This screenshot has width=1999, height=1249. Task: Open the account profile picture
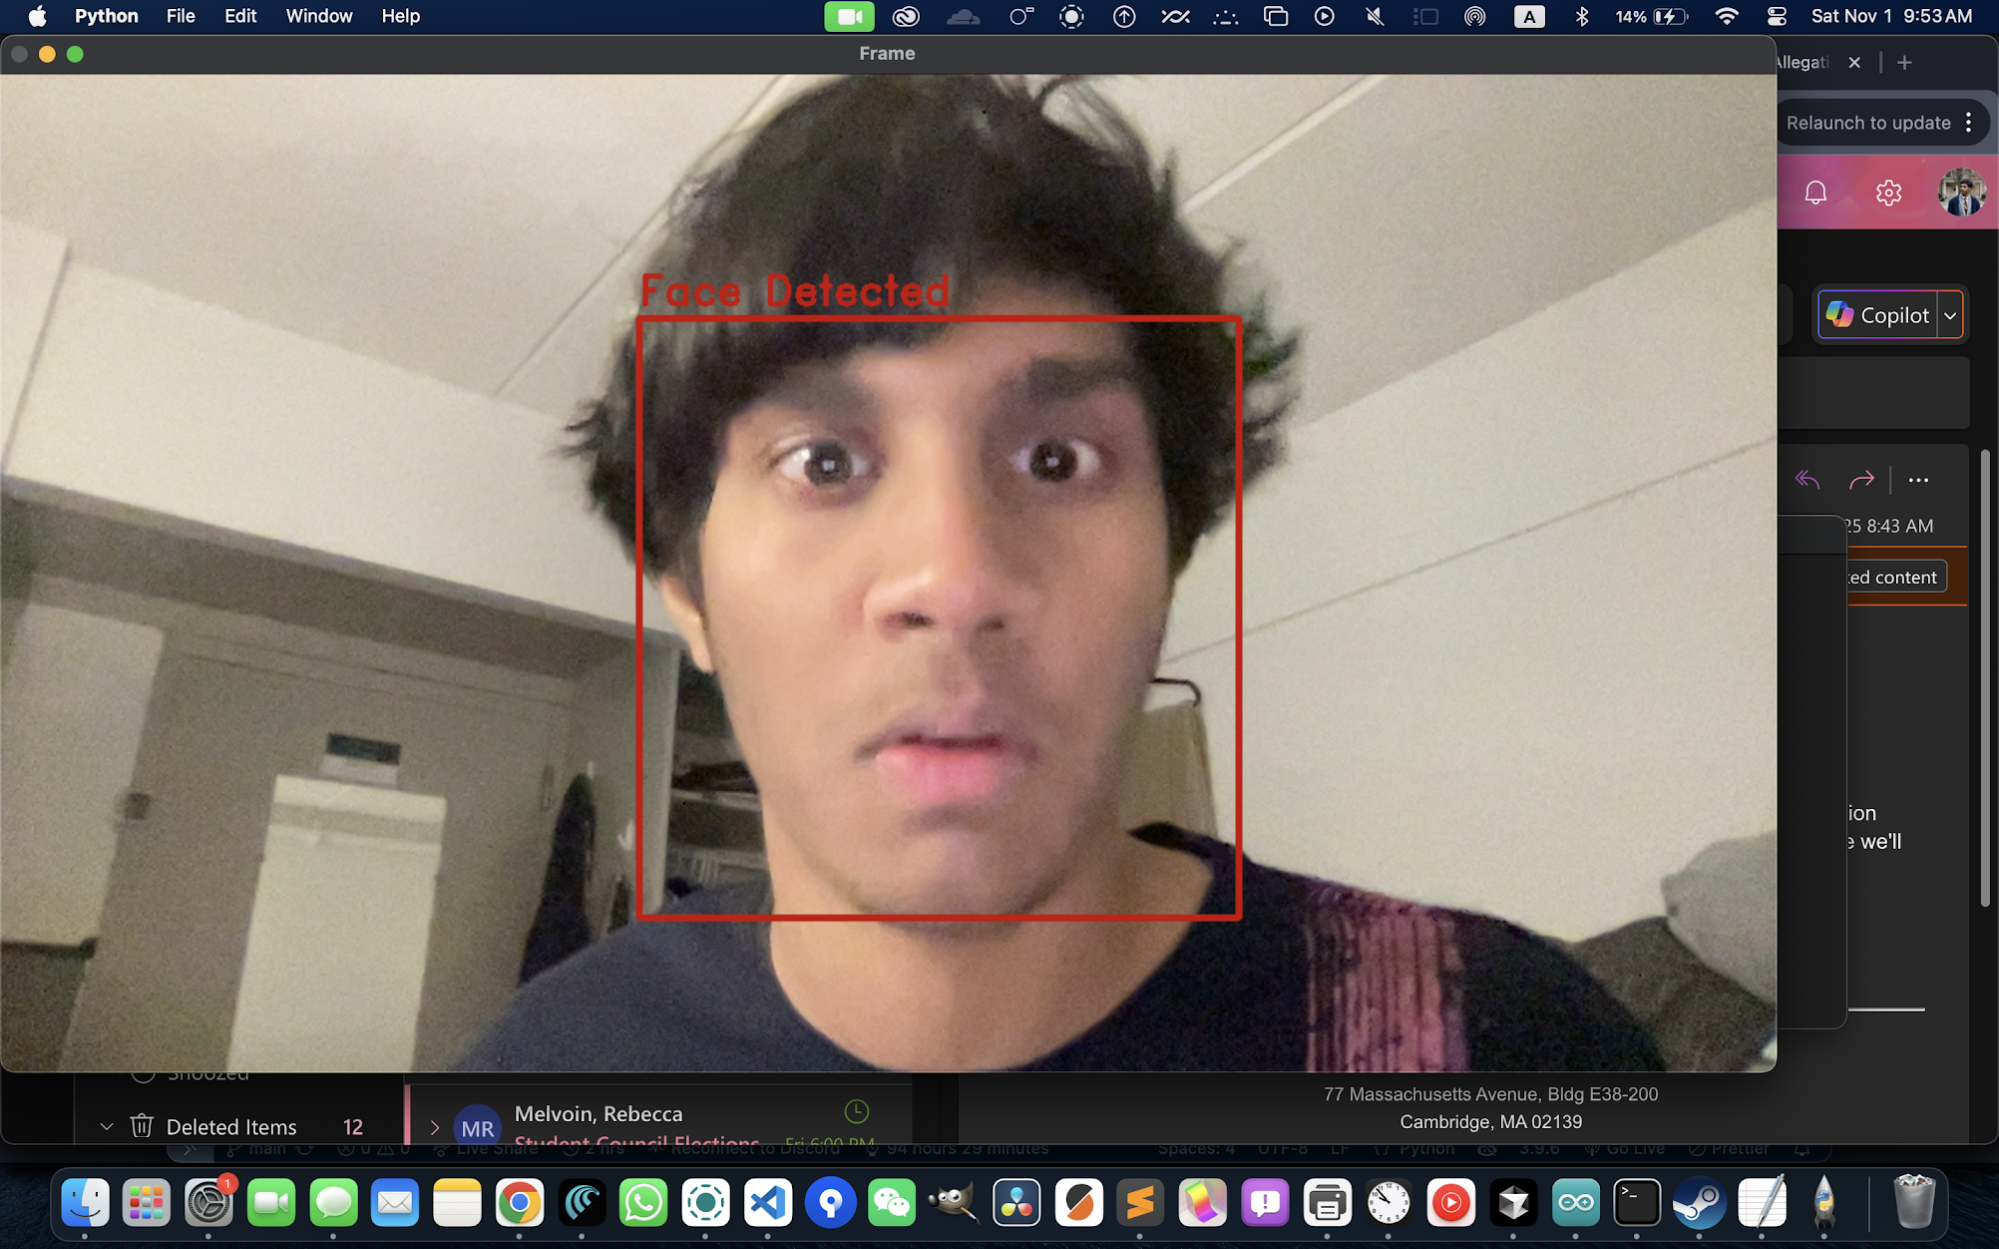click(1961, 192)
